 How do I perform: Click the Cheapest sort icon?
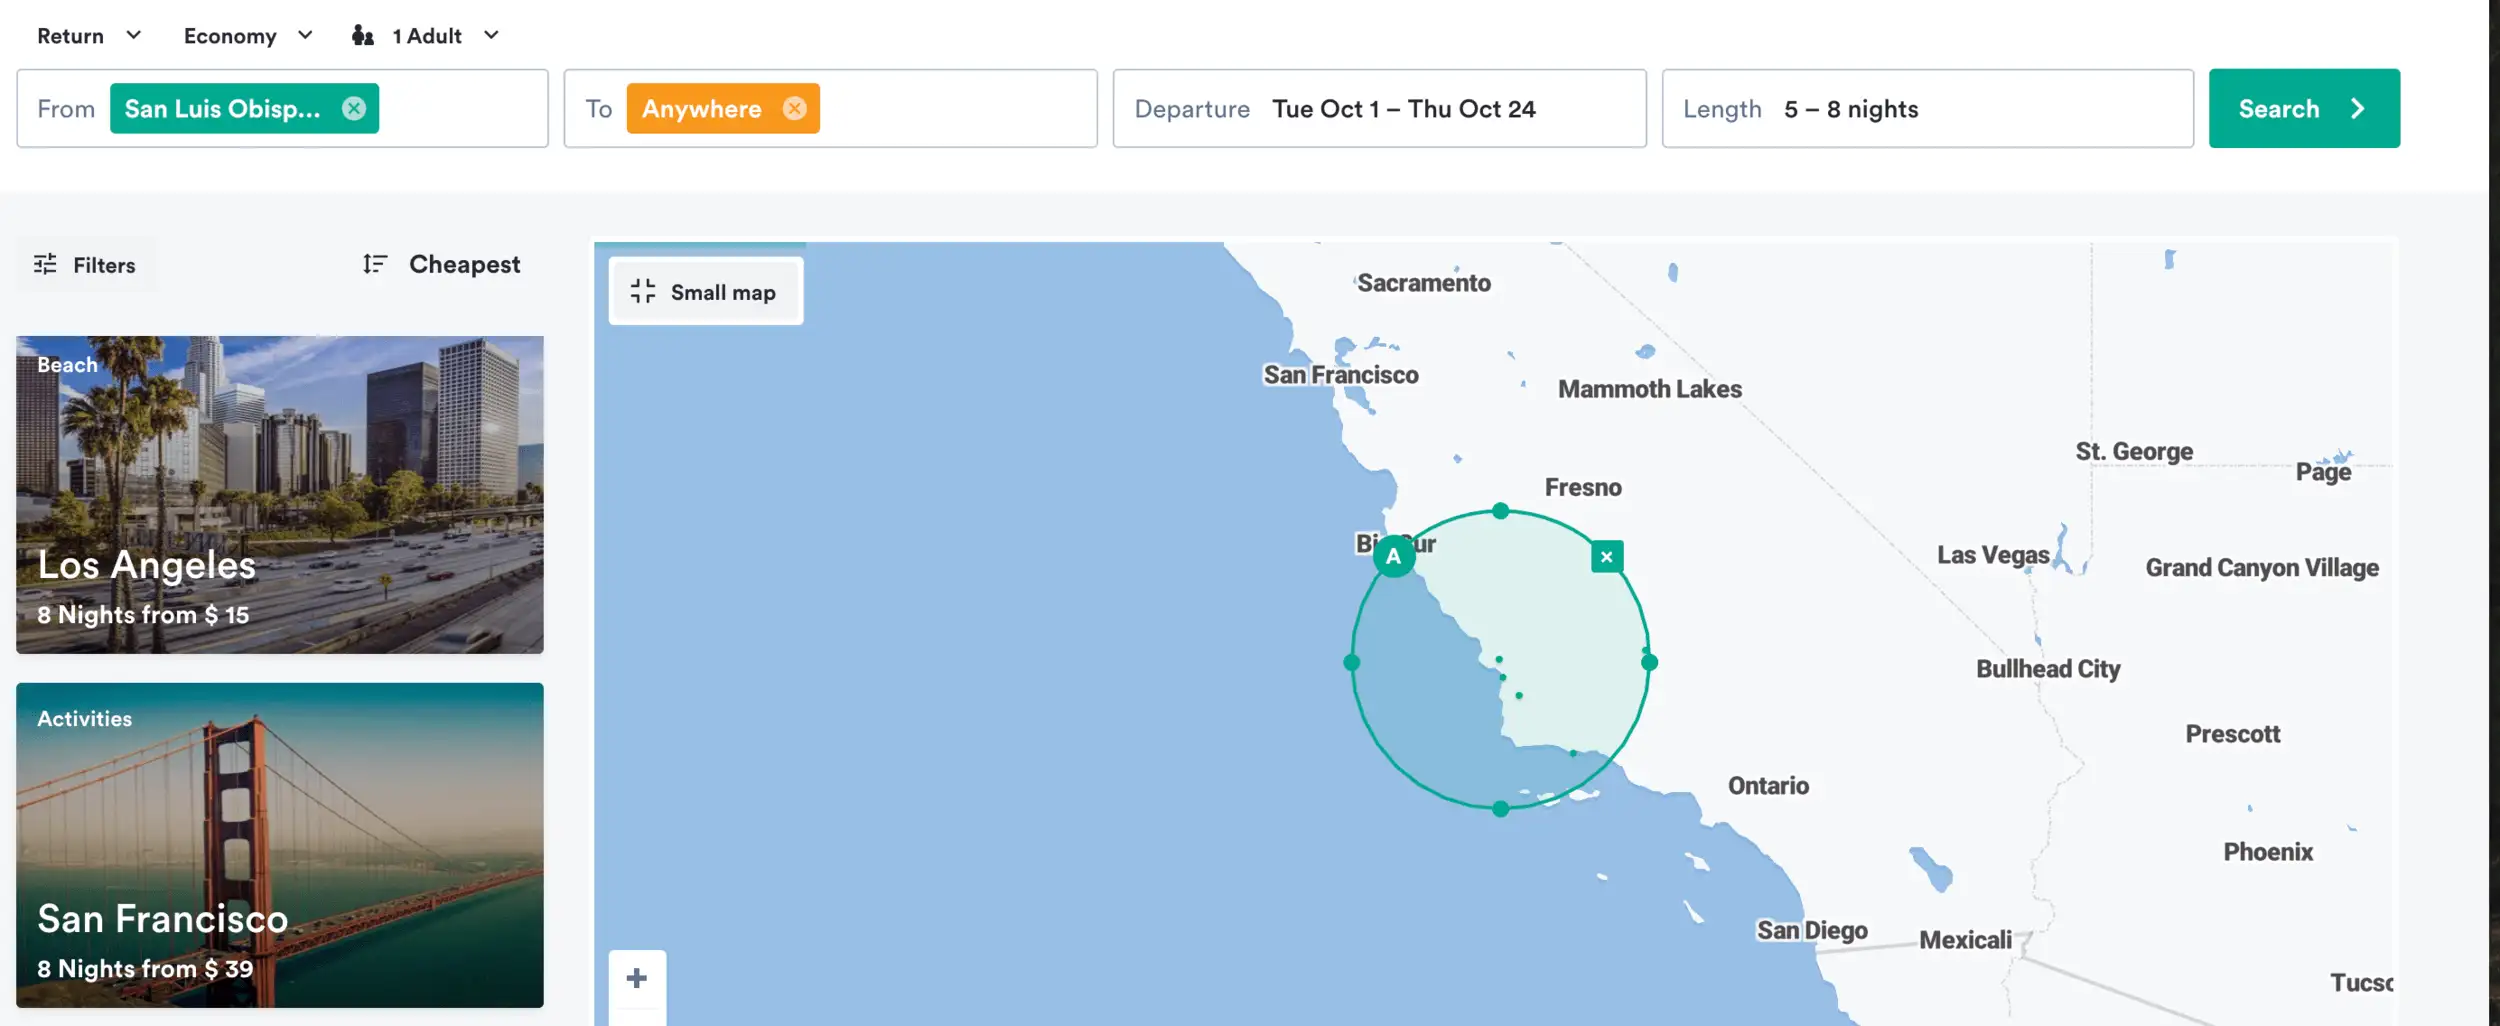pyautogui.click(x=375, y=264)
